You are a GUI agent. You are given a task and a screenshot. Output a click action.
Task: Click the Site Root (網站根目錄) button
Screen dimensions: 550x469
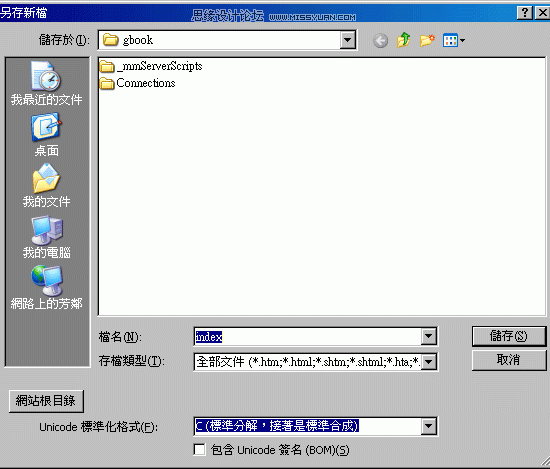point(46,401)
